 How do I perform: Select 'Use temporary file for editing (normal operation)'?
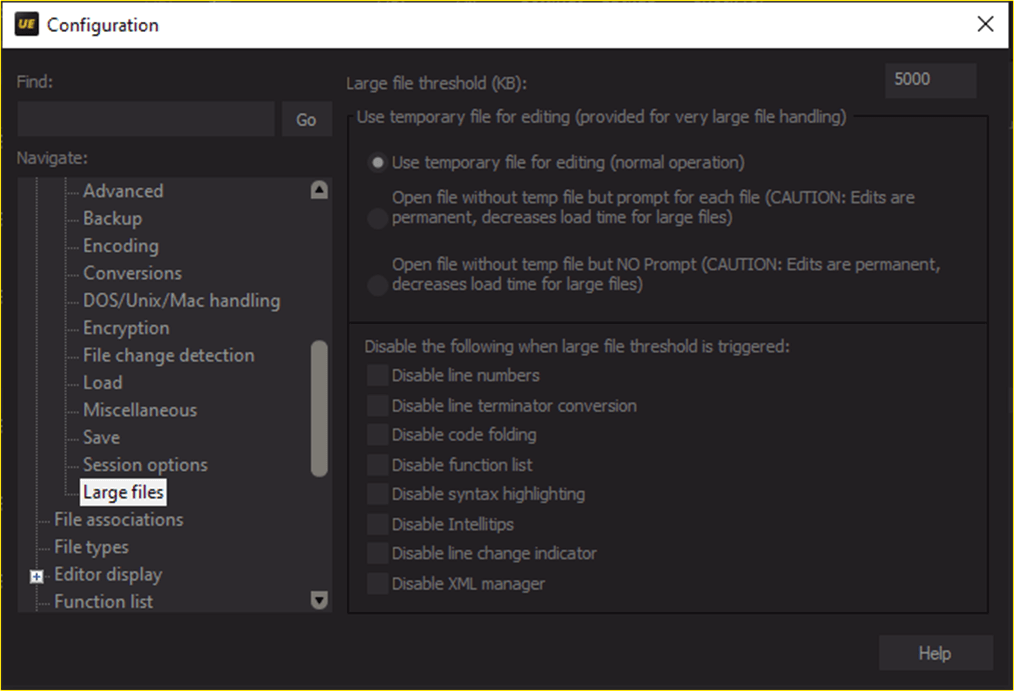(x=377, y=162)
